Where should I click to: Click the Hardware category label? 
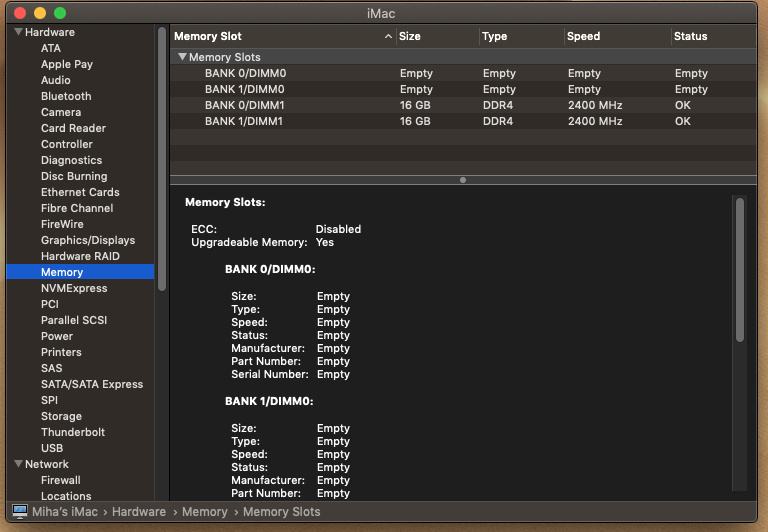[50, 32]
